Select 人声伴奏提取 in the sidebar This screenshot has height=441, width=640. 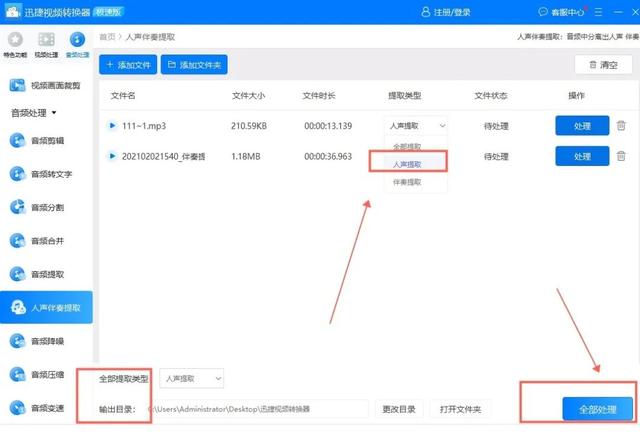(x=46, y=307)
